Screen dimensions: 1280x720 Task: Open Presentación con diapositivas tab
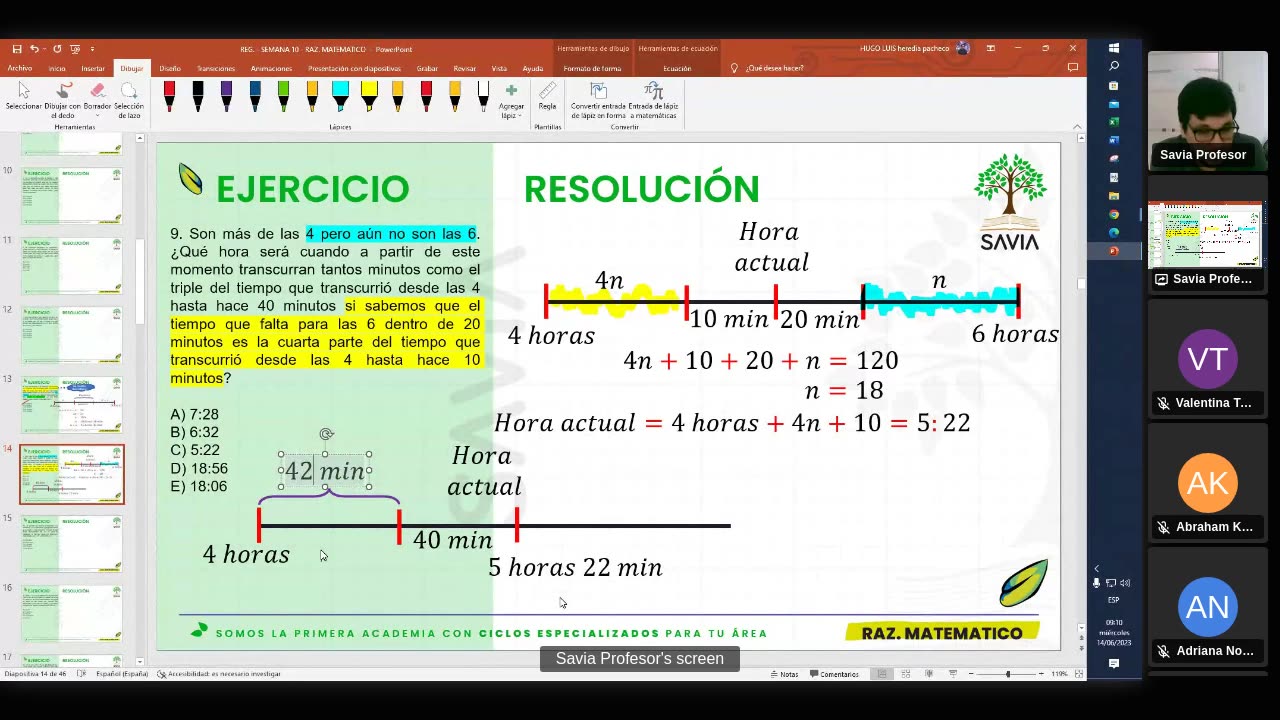pos(354,68)
